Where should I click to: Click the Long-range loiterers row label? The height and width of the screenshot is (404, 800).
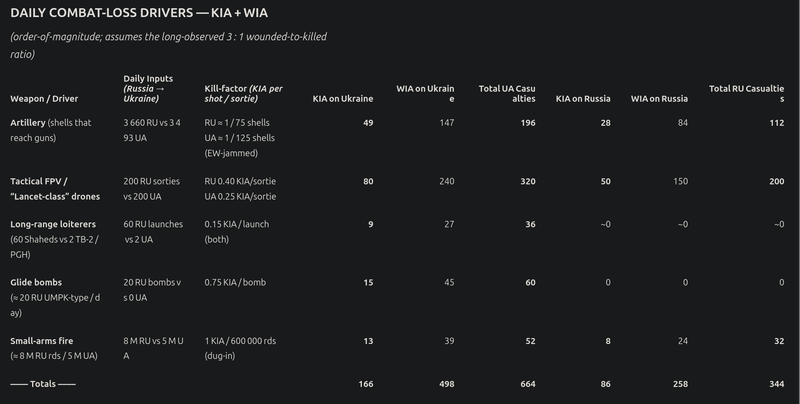[x=55, y=239]
